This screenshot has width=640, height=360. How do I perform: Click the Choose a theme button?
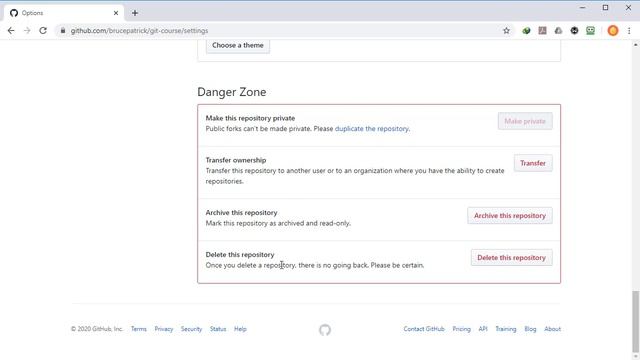pos(238,45)
